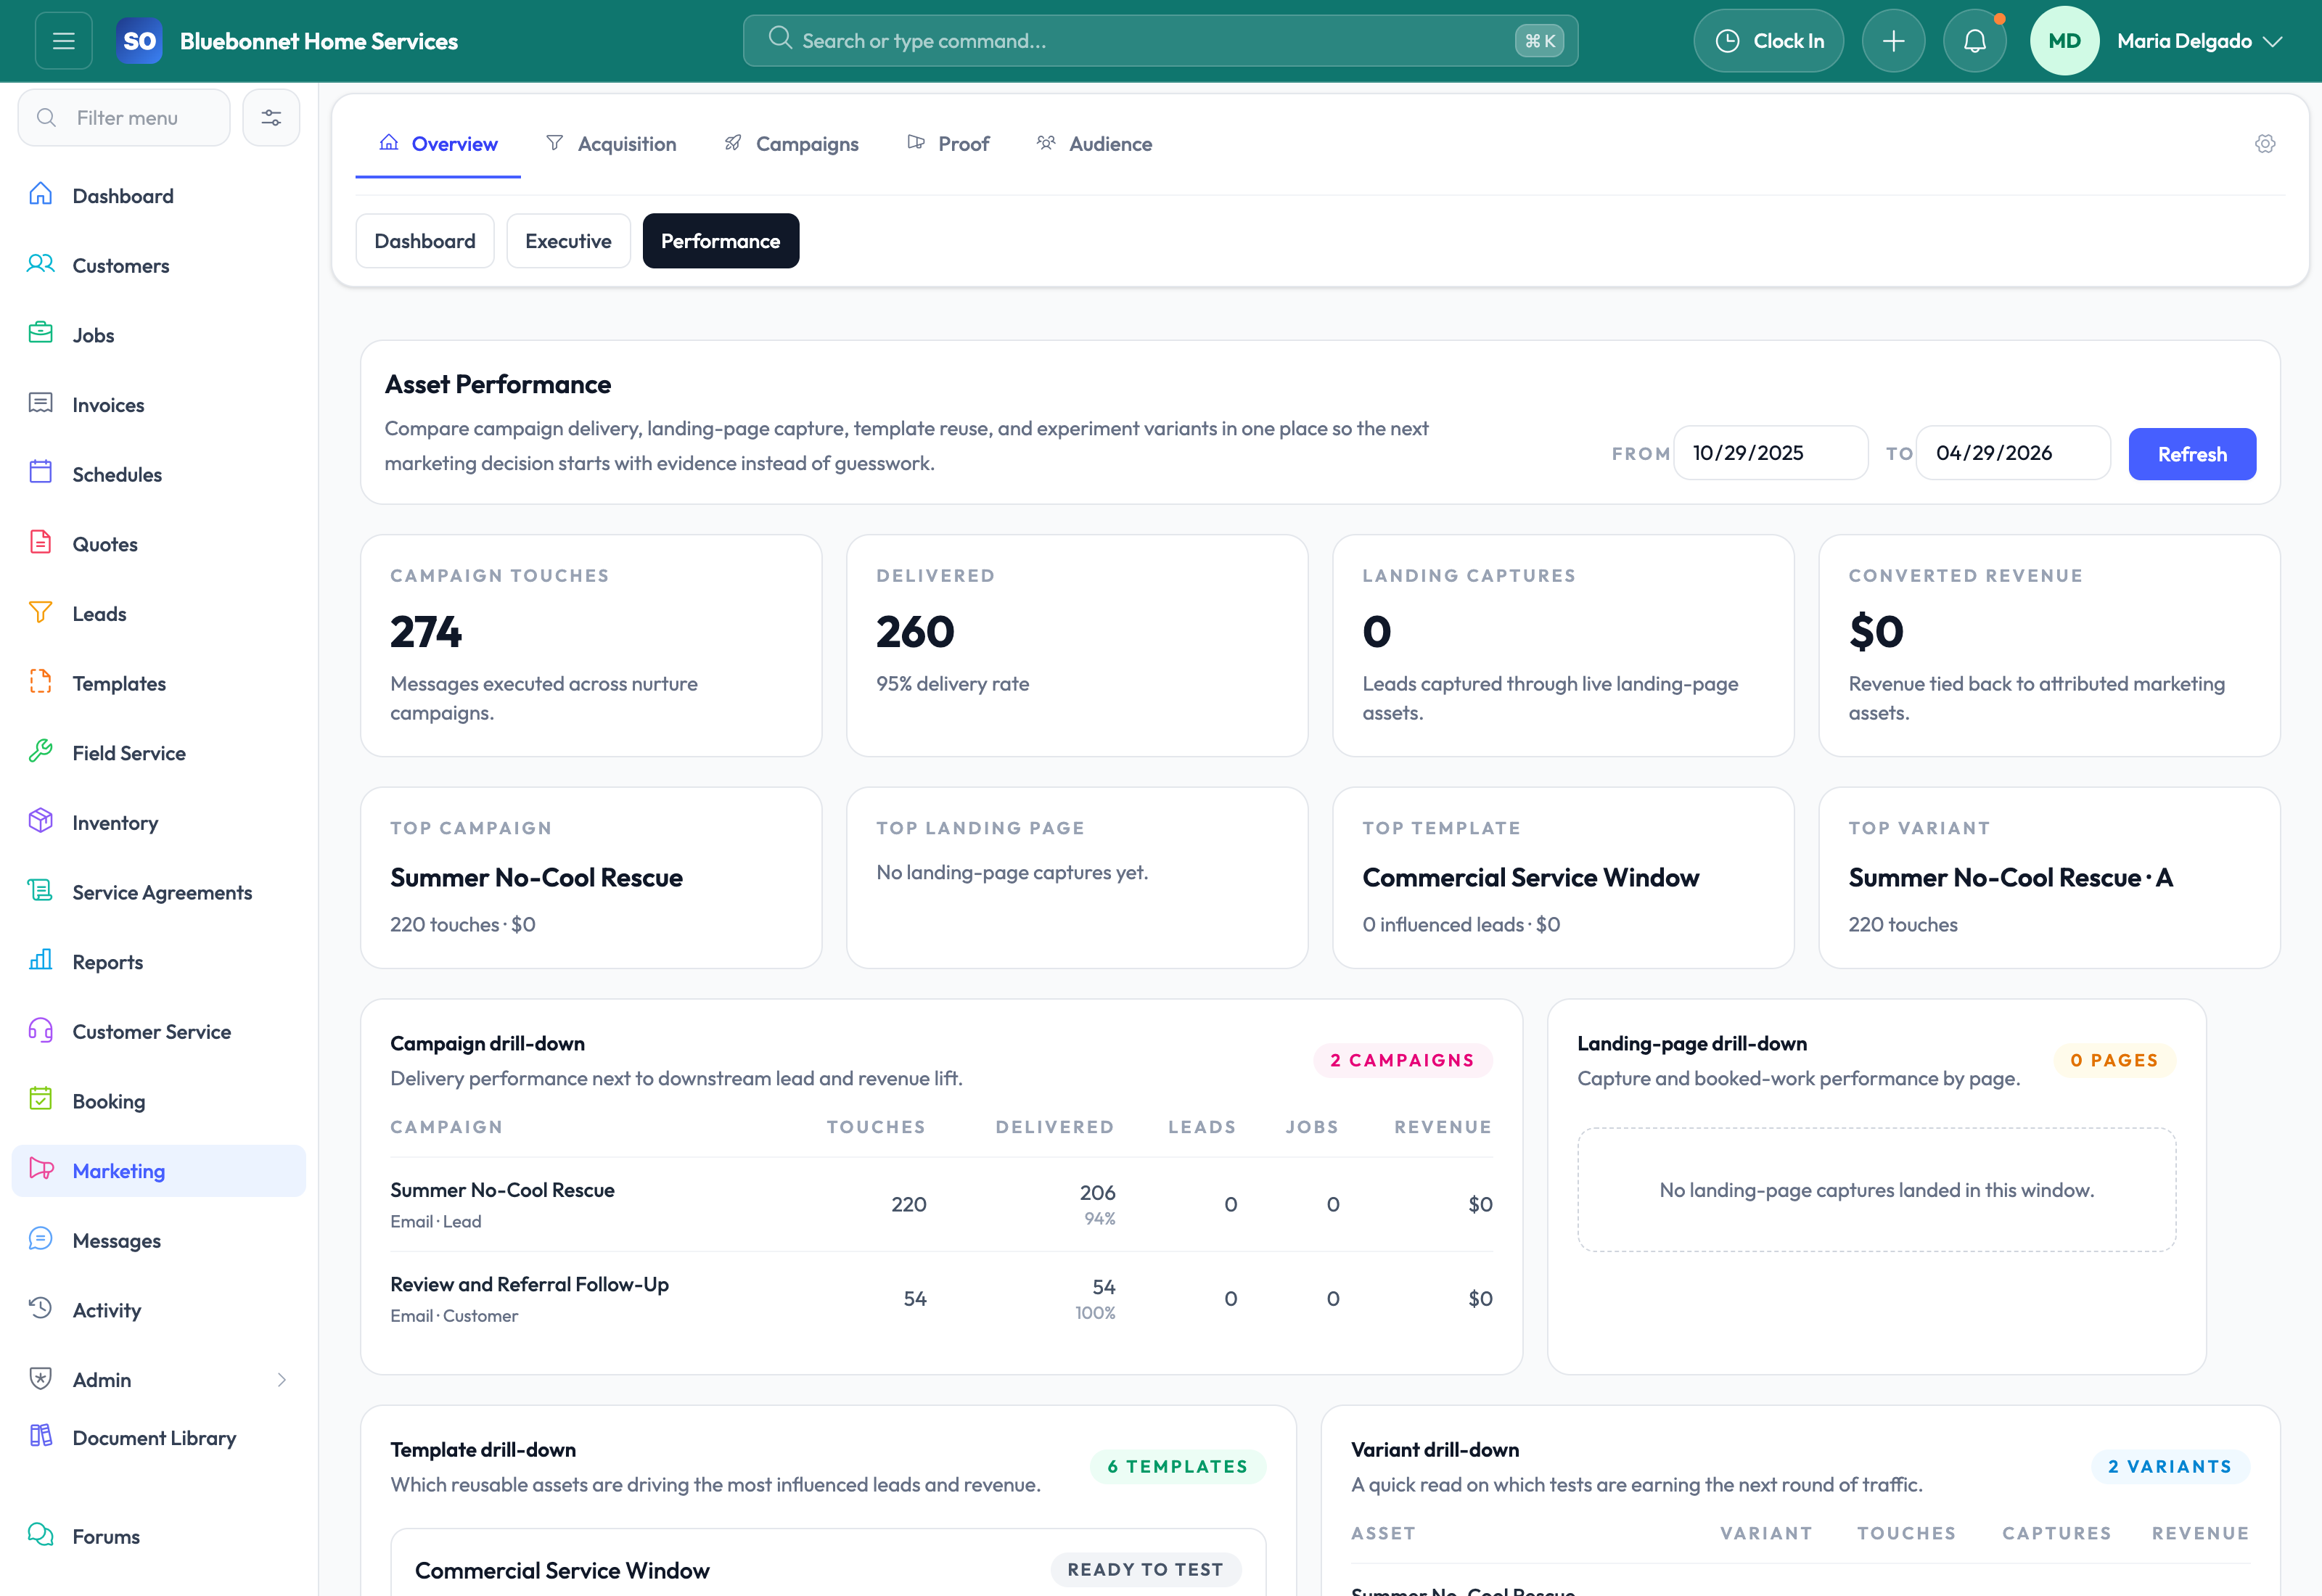The width and height of the screenshot is (2322, 1596).
Task: Switch to the Audience tab
Action: pos(1094,144)
